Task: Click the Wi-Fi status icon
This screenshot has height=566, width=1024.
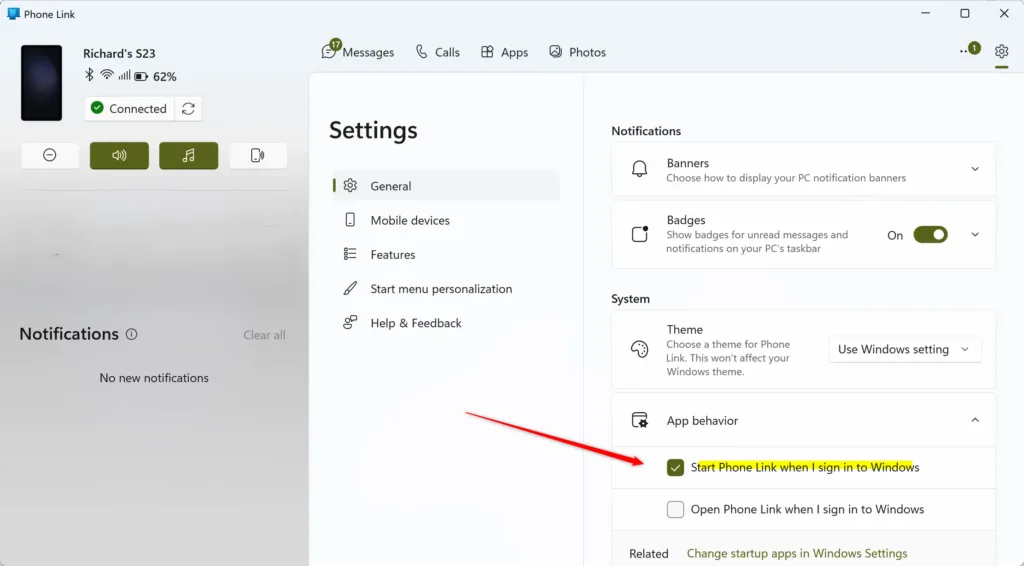Action: pos(106,75)
